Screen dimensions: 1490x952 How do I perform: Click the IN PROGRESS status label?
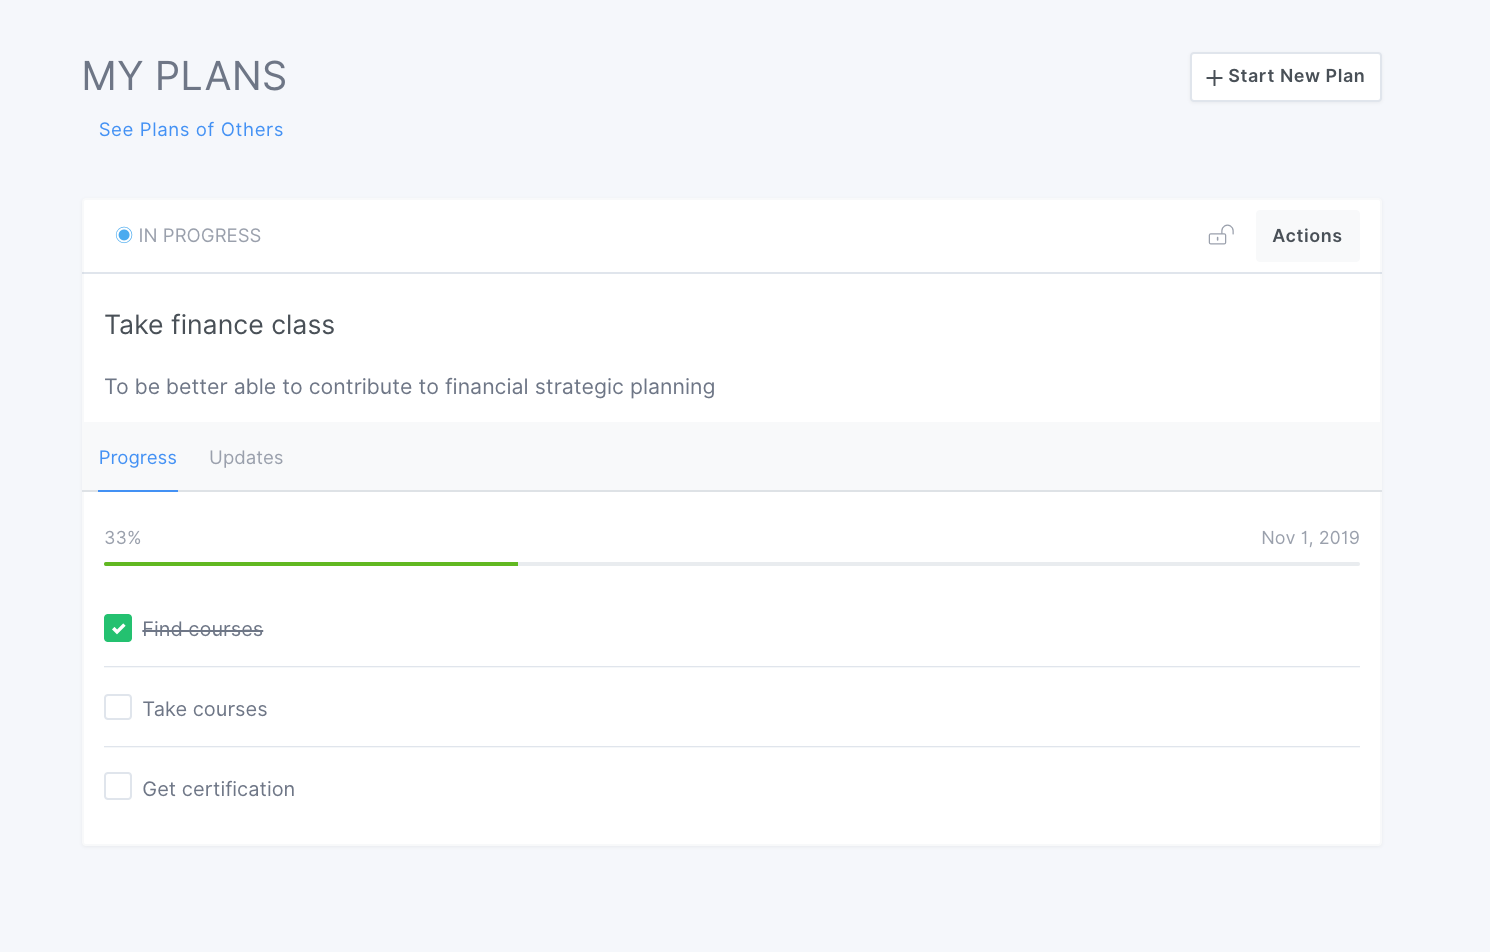[x=200, y=236]
